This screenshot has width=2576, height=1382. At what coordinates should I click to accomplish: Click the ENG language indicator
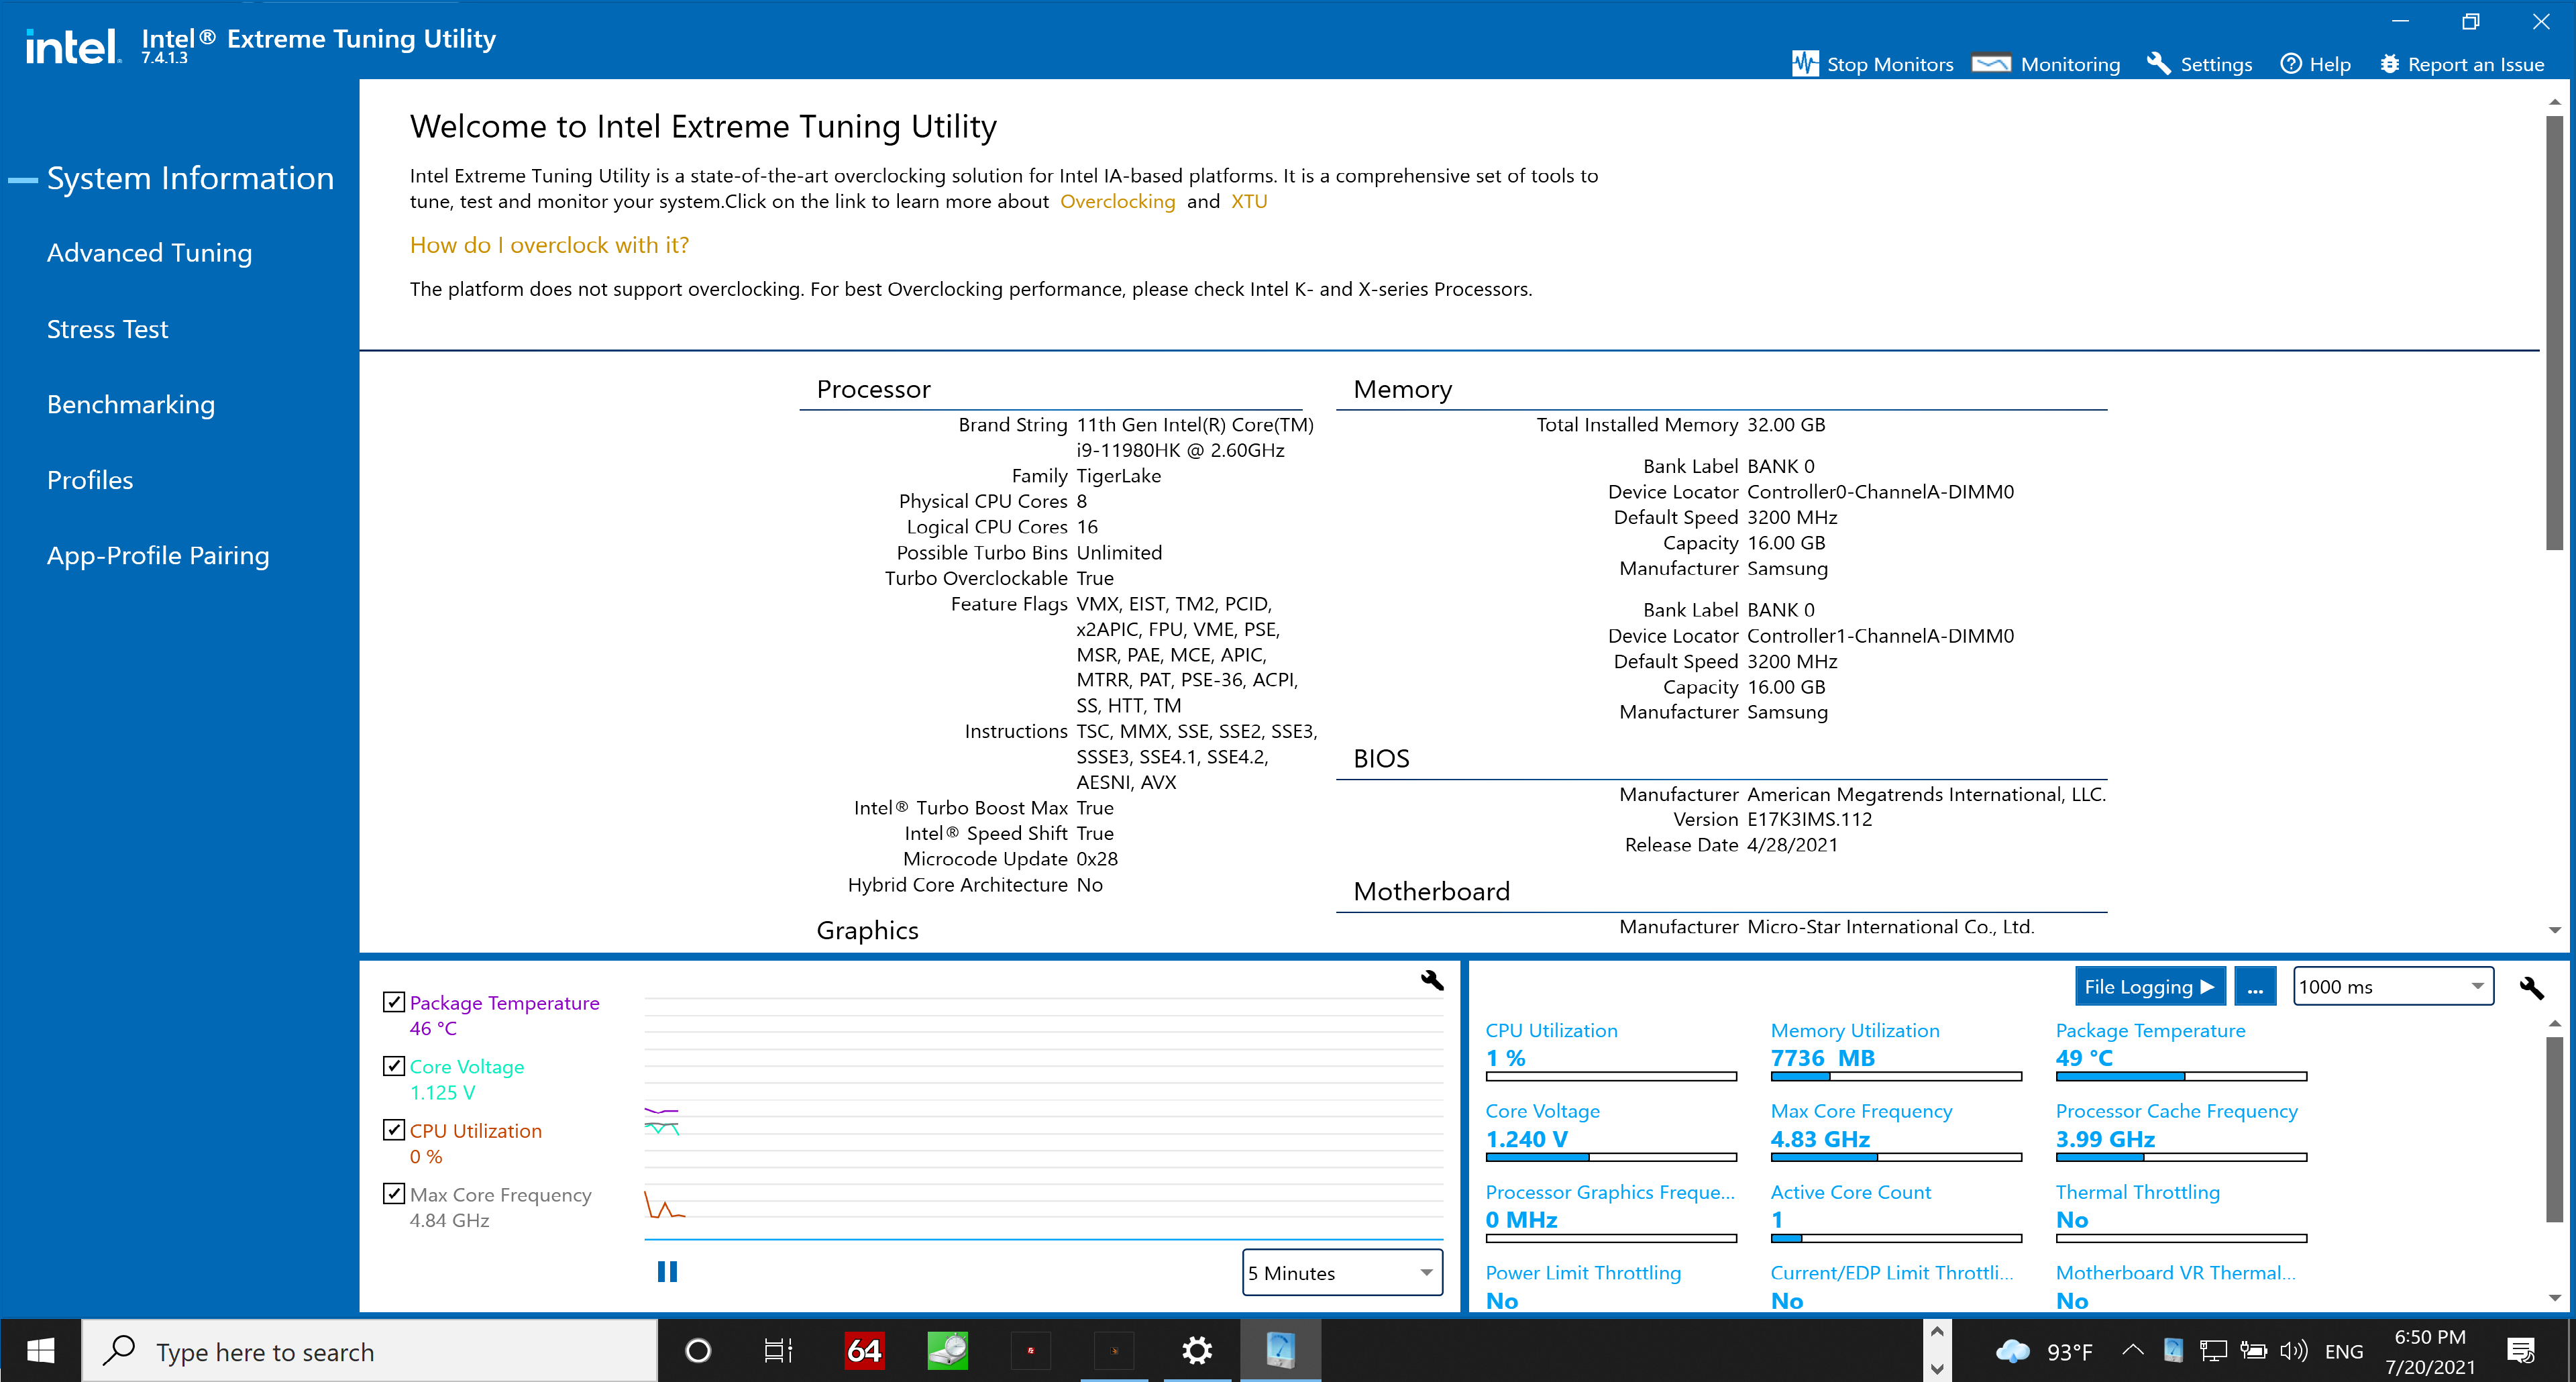(x=2344, y=1351)
